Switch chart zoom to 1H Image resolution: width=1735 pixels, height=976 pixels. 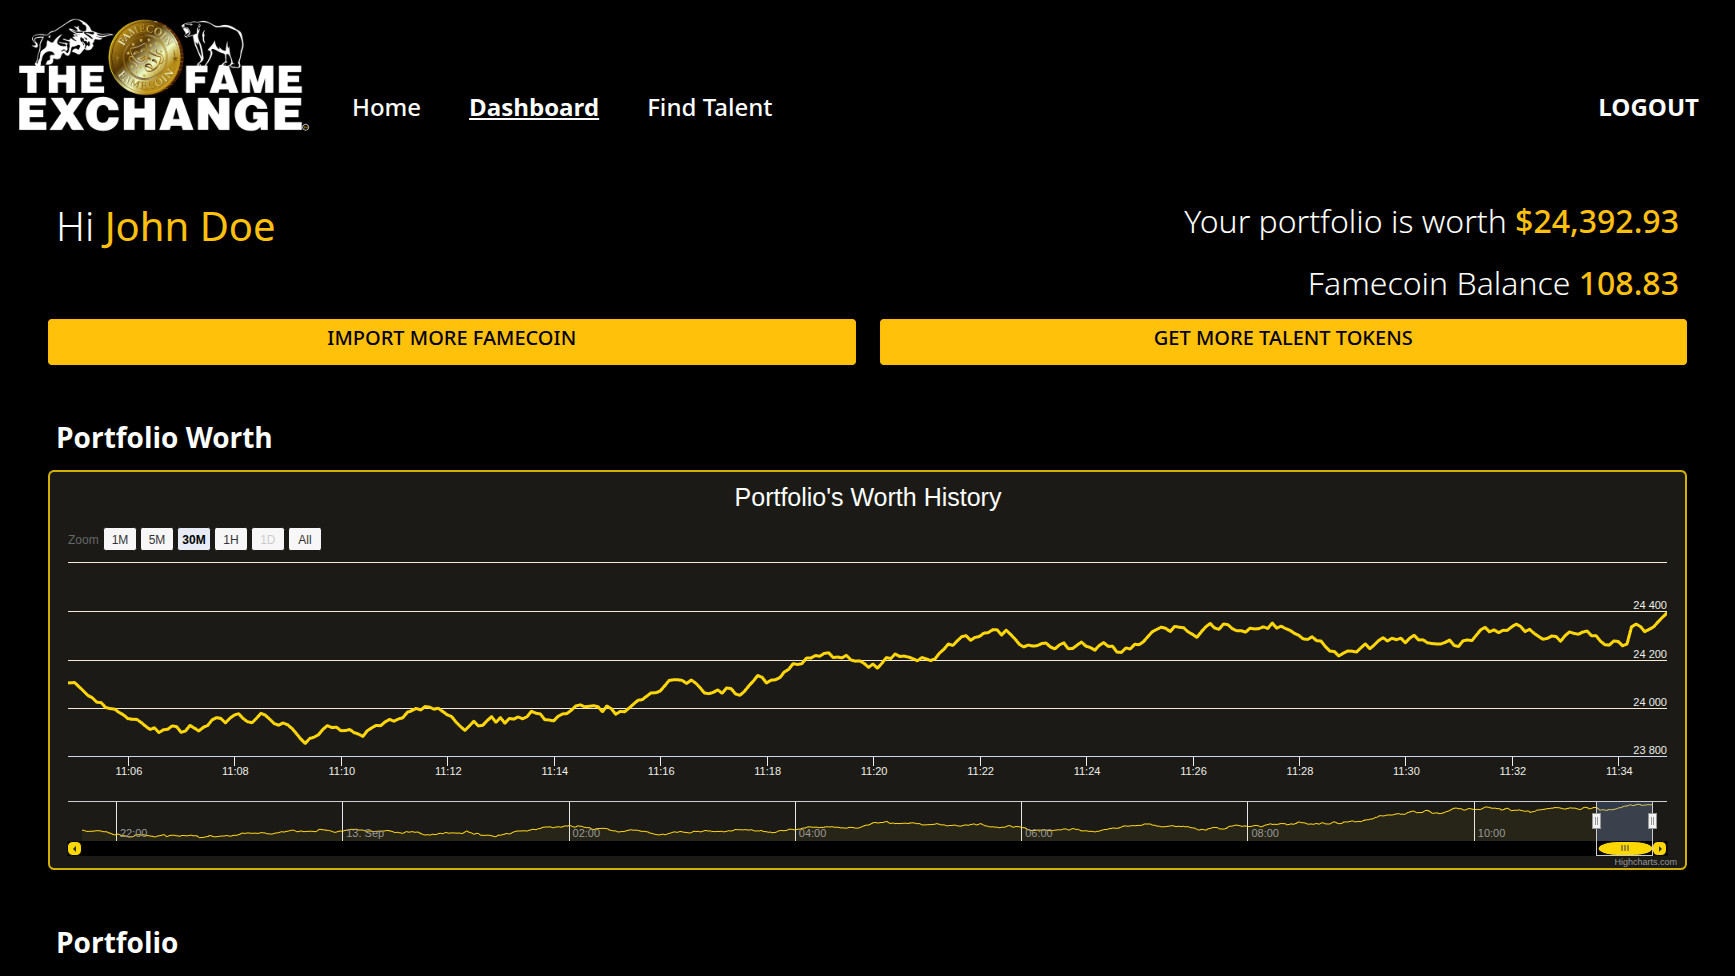tap(231, 540)
